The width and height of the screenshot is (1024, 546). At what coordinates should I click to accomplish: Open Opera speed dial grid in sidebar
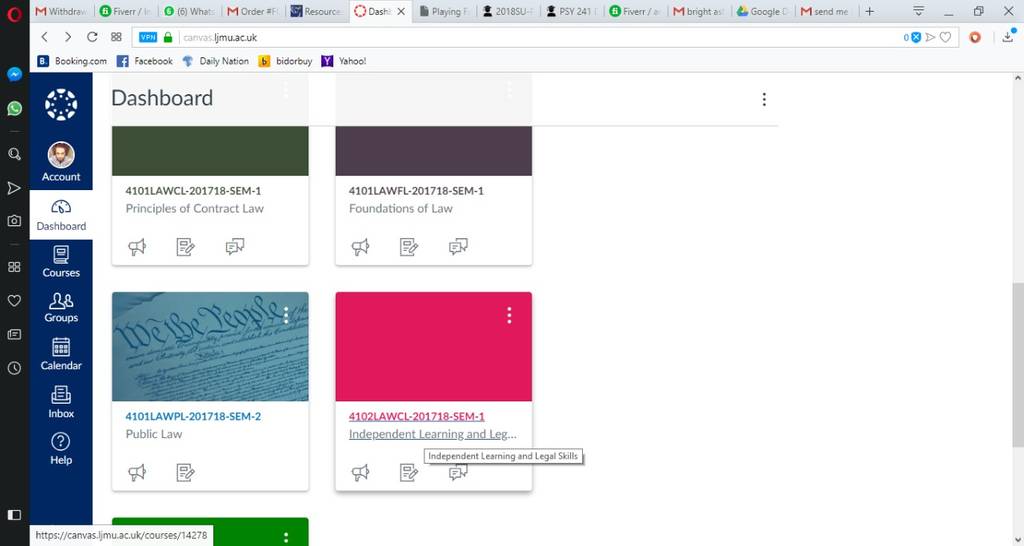click(x=14, y=266)
